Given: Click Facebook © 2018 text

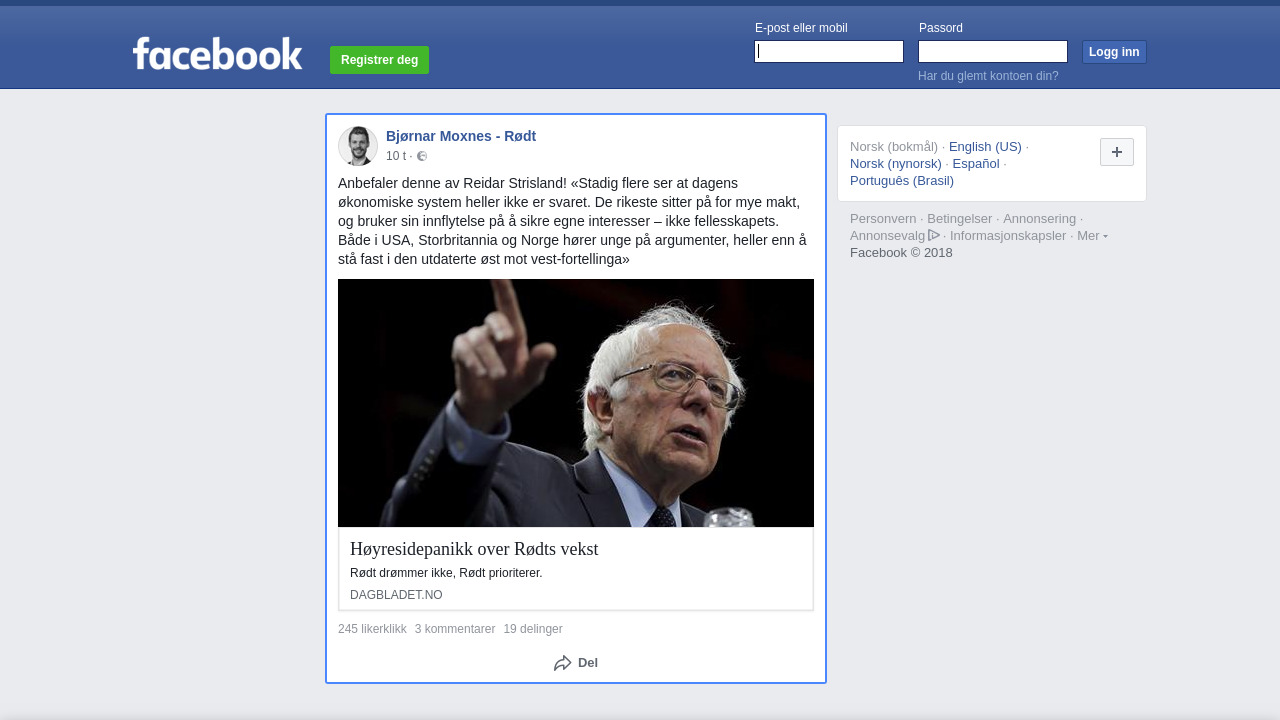Looking at the screenshot, I should tap(901, 253).
